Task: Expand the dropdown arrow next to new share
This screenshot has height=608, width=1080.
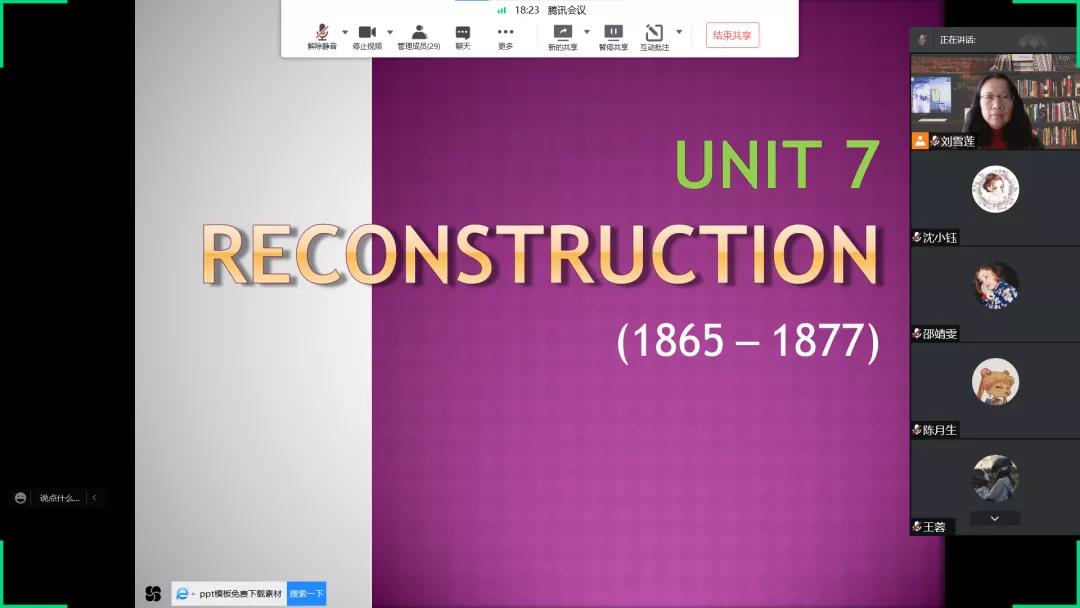Action: point(587,31)
